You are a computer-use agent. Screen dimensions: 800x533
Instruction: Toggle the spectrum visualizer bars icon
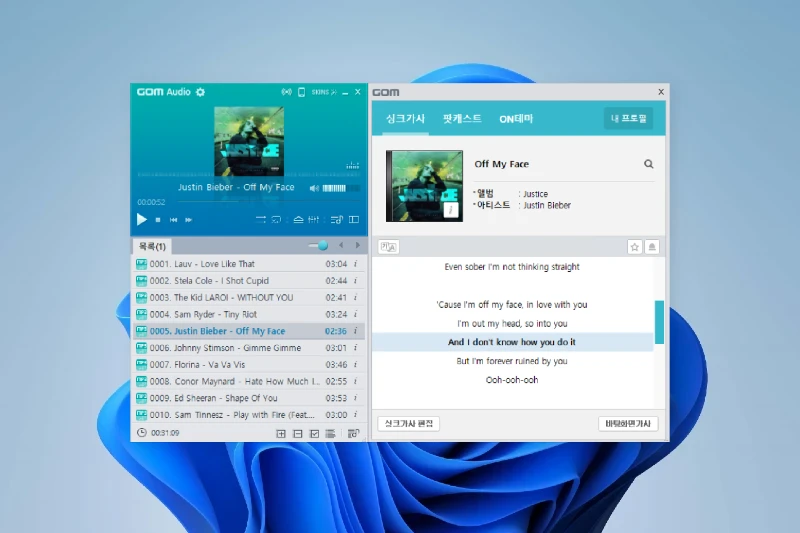pyautogui.click(x=353, y=165)
